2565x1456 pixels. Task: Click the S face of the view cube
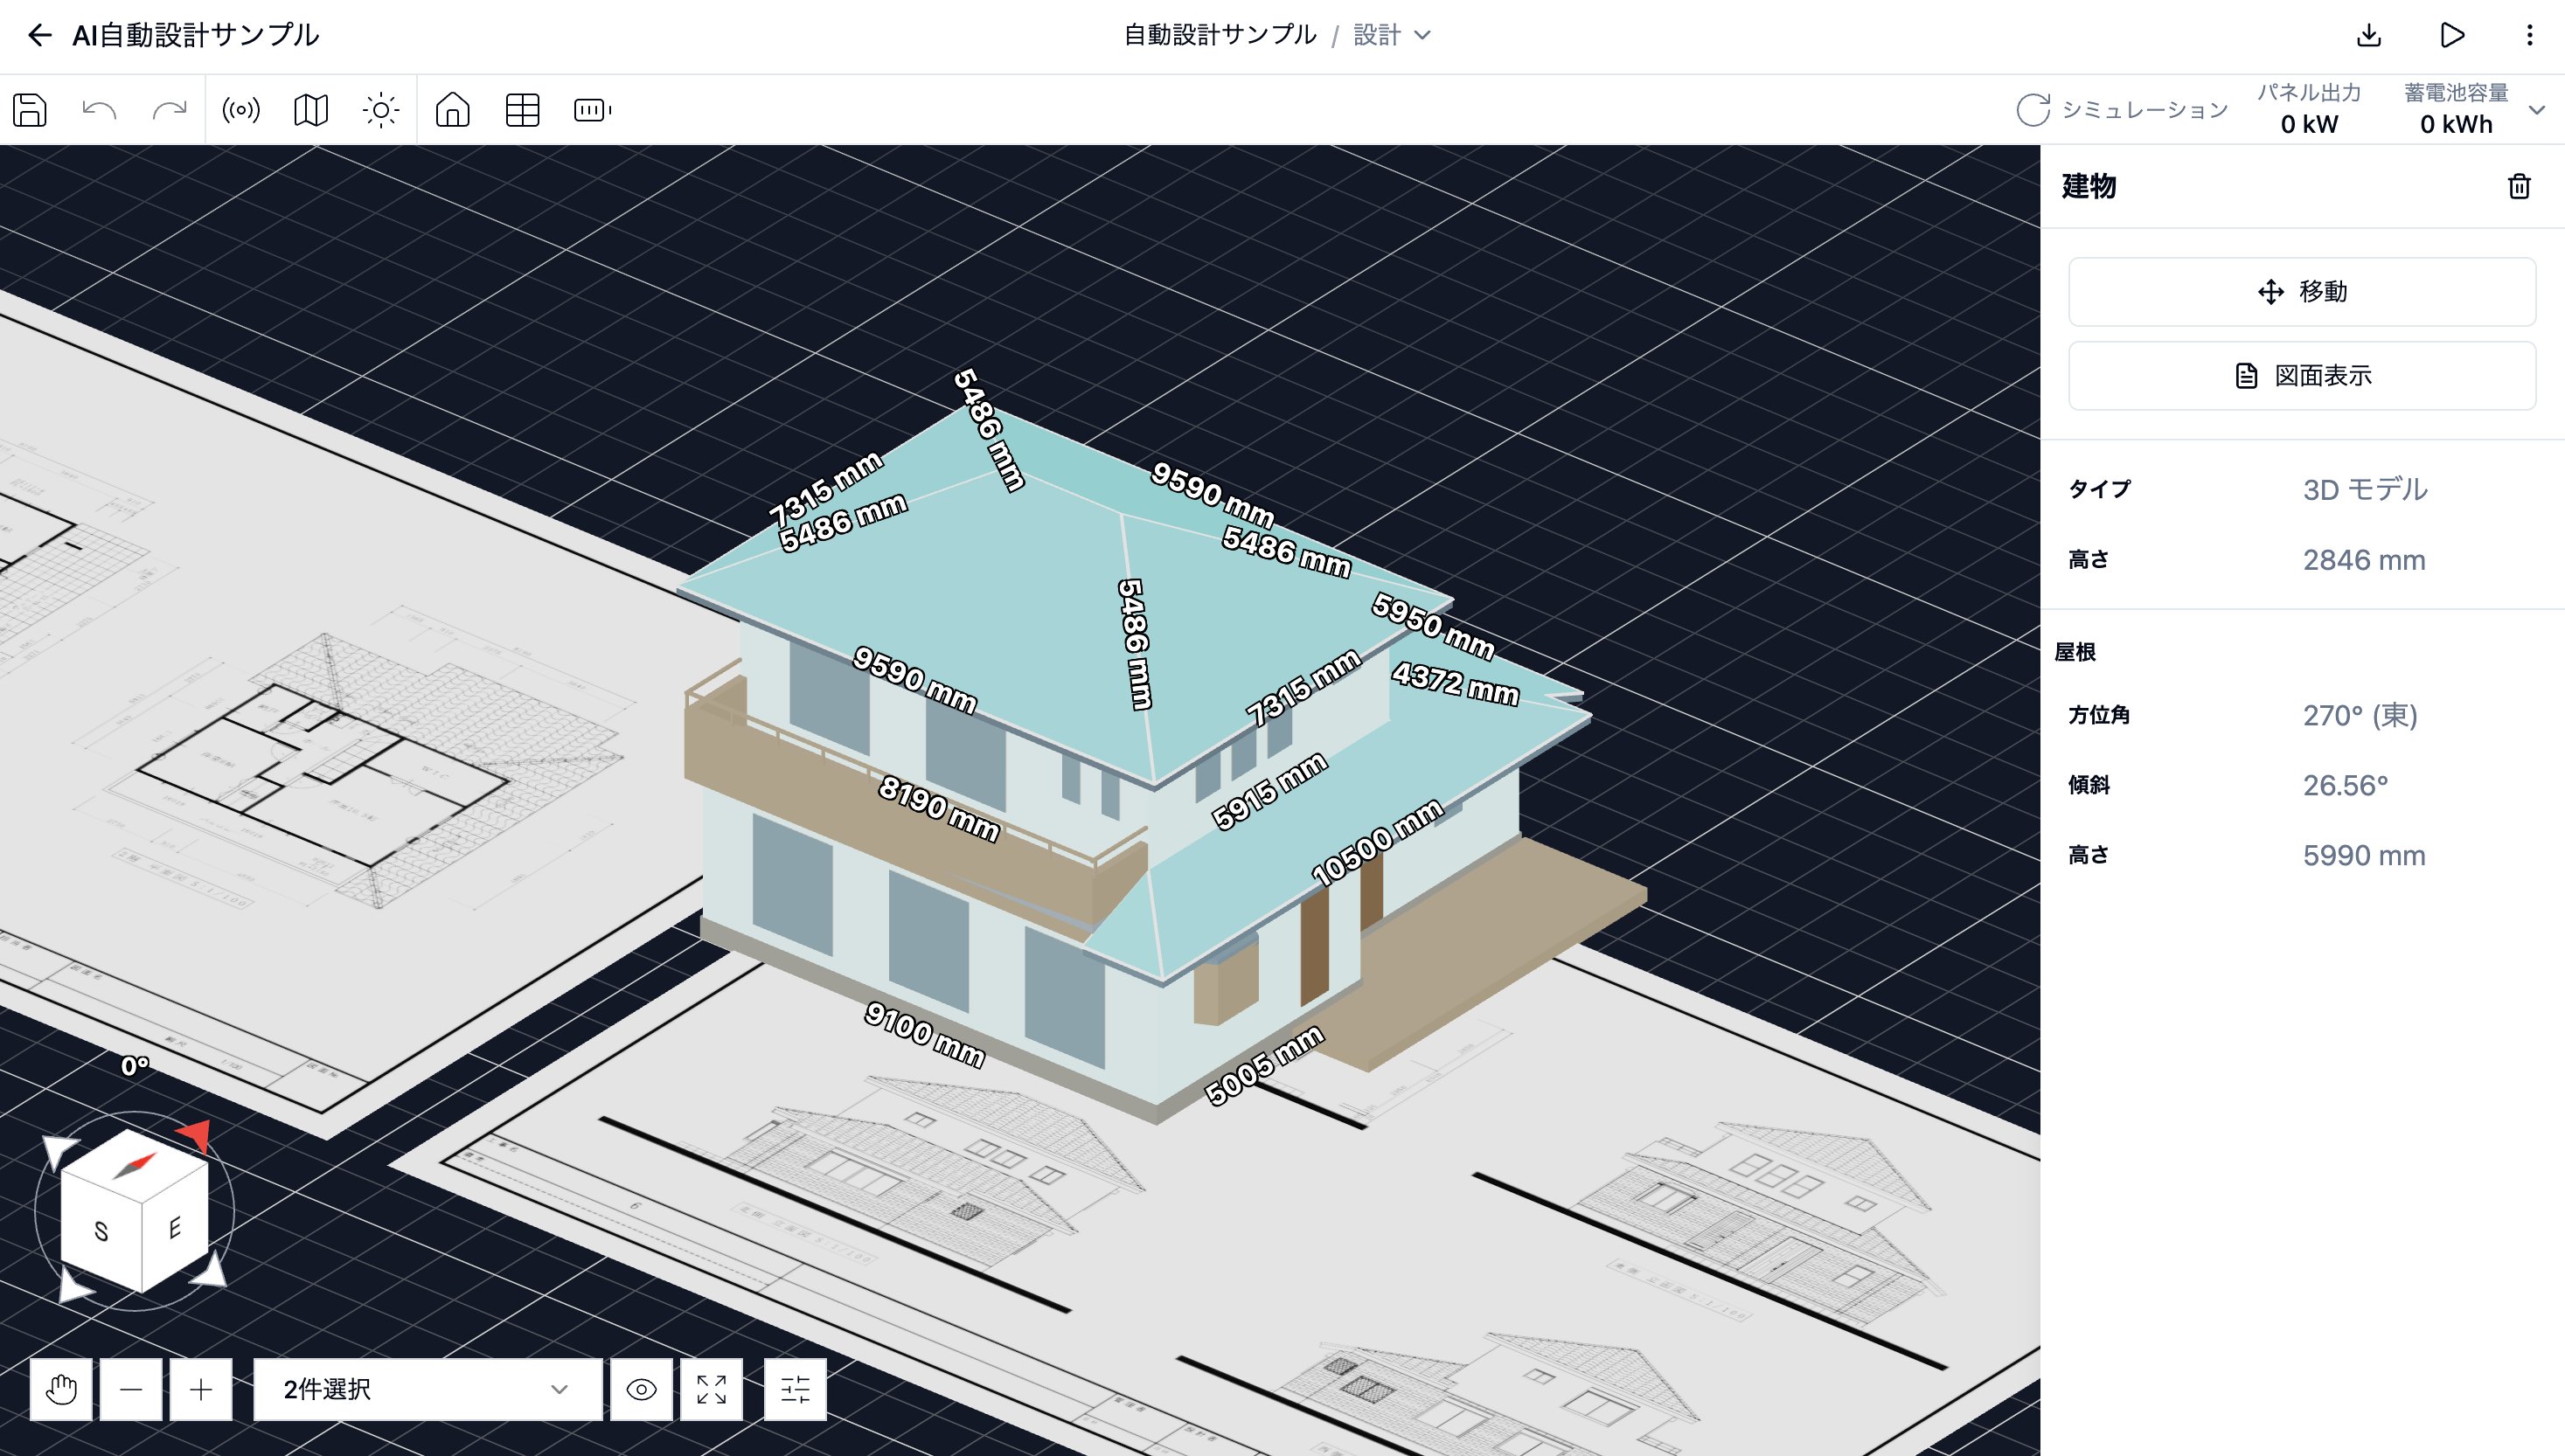point(101,1232)
